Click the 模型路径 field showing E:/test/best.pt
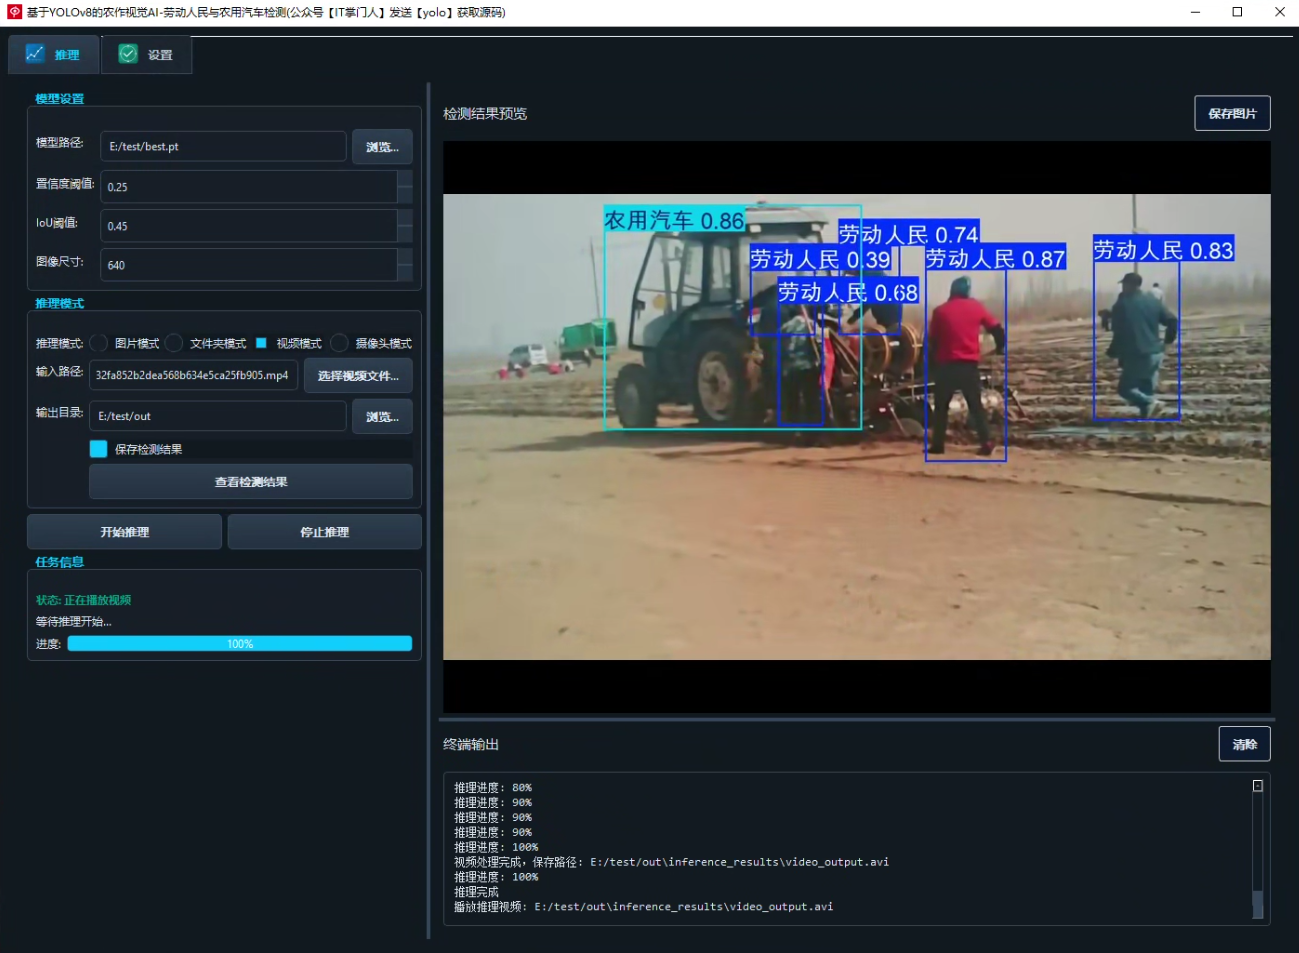1299x953 pixels. point(223,146)
